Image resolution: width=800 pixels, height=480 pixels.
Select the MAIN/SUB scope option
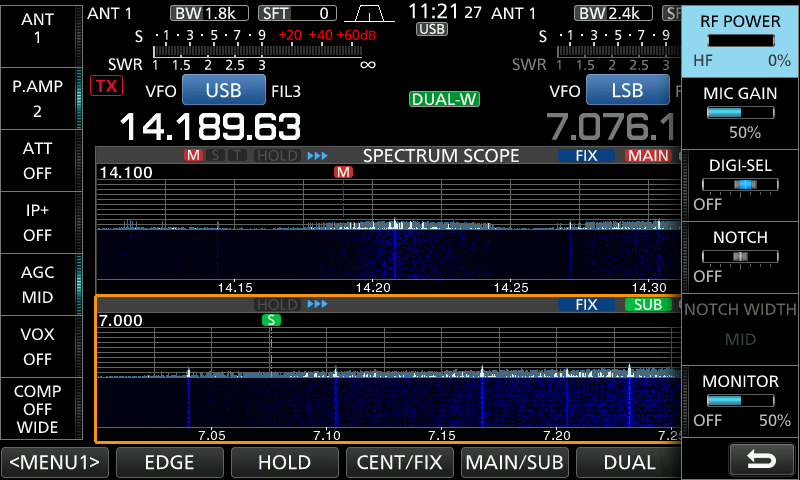point(514,462)
